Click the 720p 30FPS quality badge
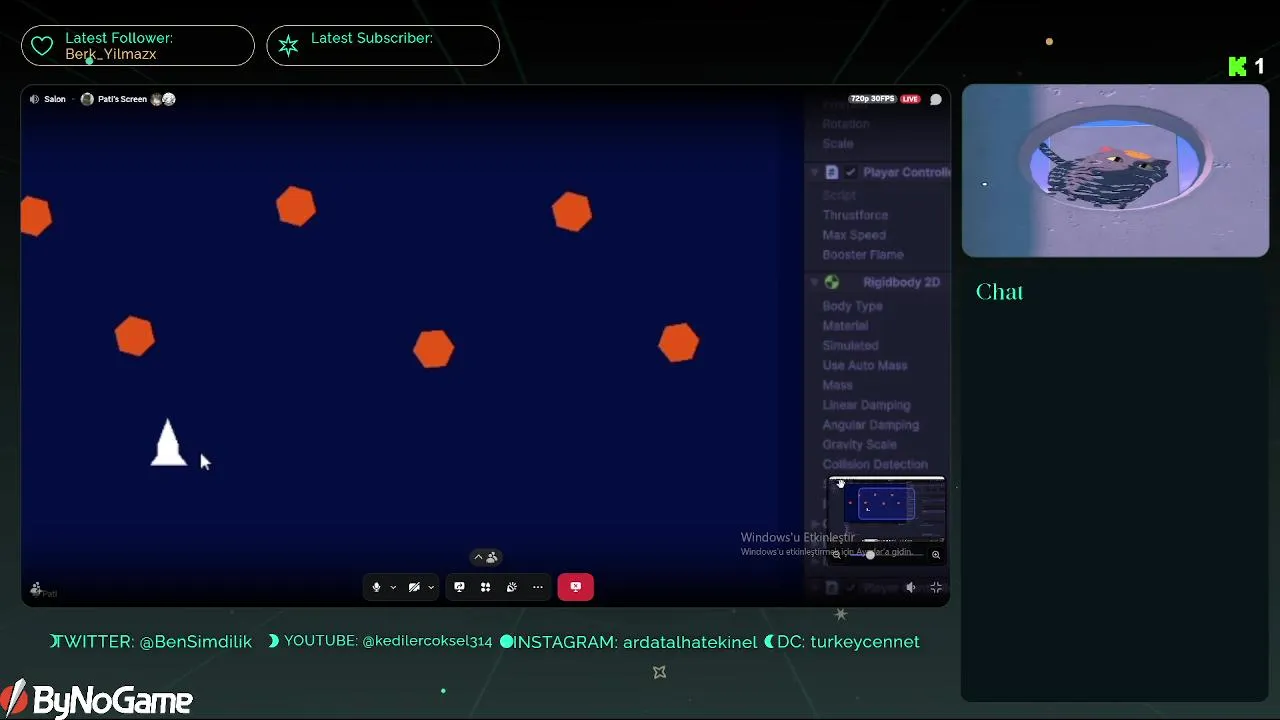The width and height of the screenshot is (1280, 720). pyautogui.click(x=872, y=99)
